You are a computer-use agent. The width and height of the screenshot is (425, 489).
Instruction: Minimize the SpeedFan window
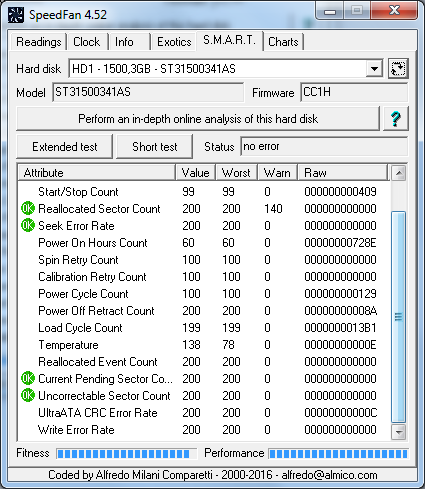click(330, 11)
